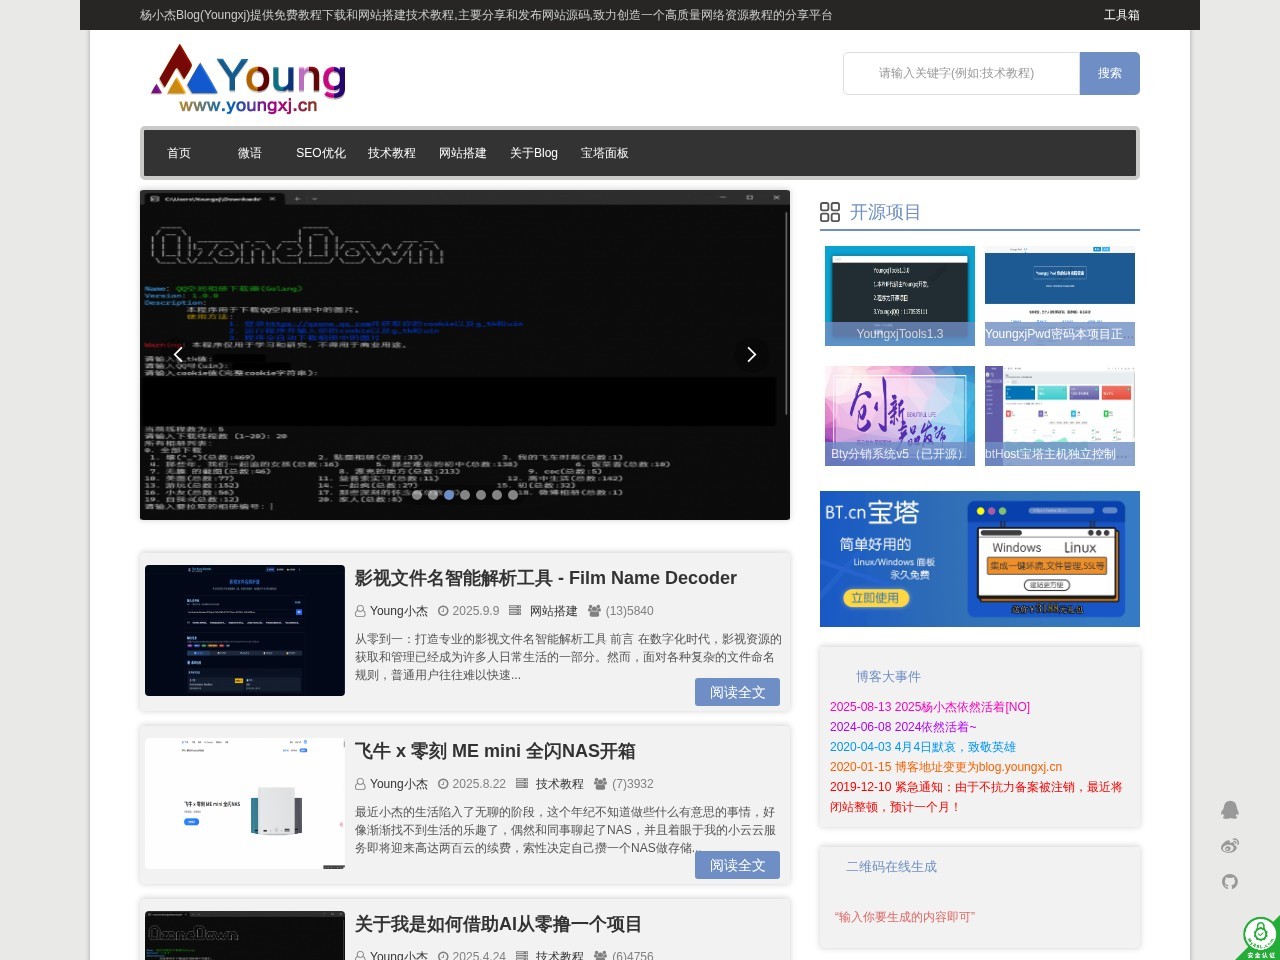Click the view count (7)3932

[x=633, y=784]
